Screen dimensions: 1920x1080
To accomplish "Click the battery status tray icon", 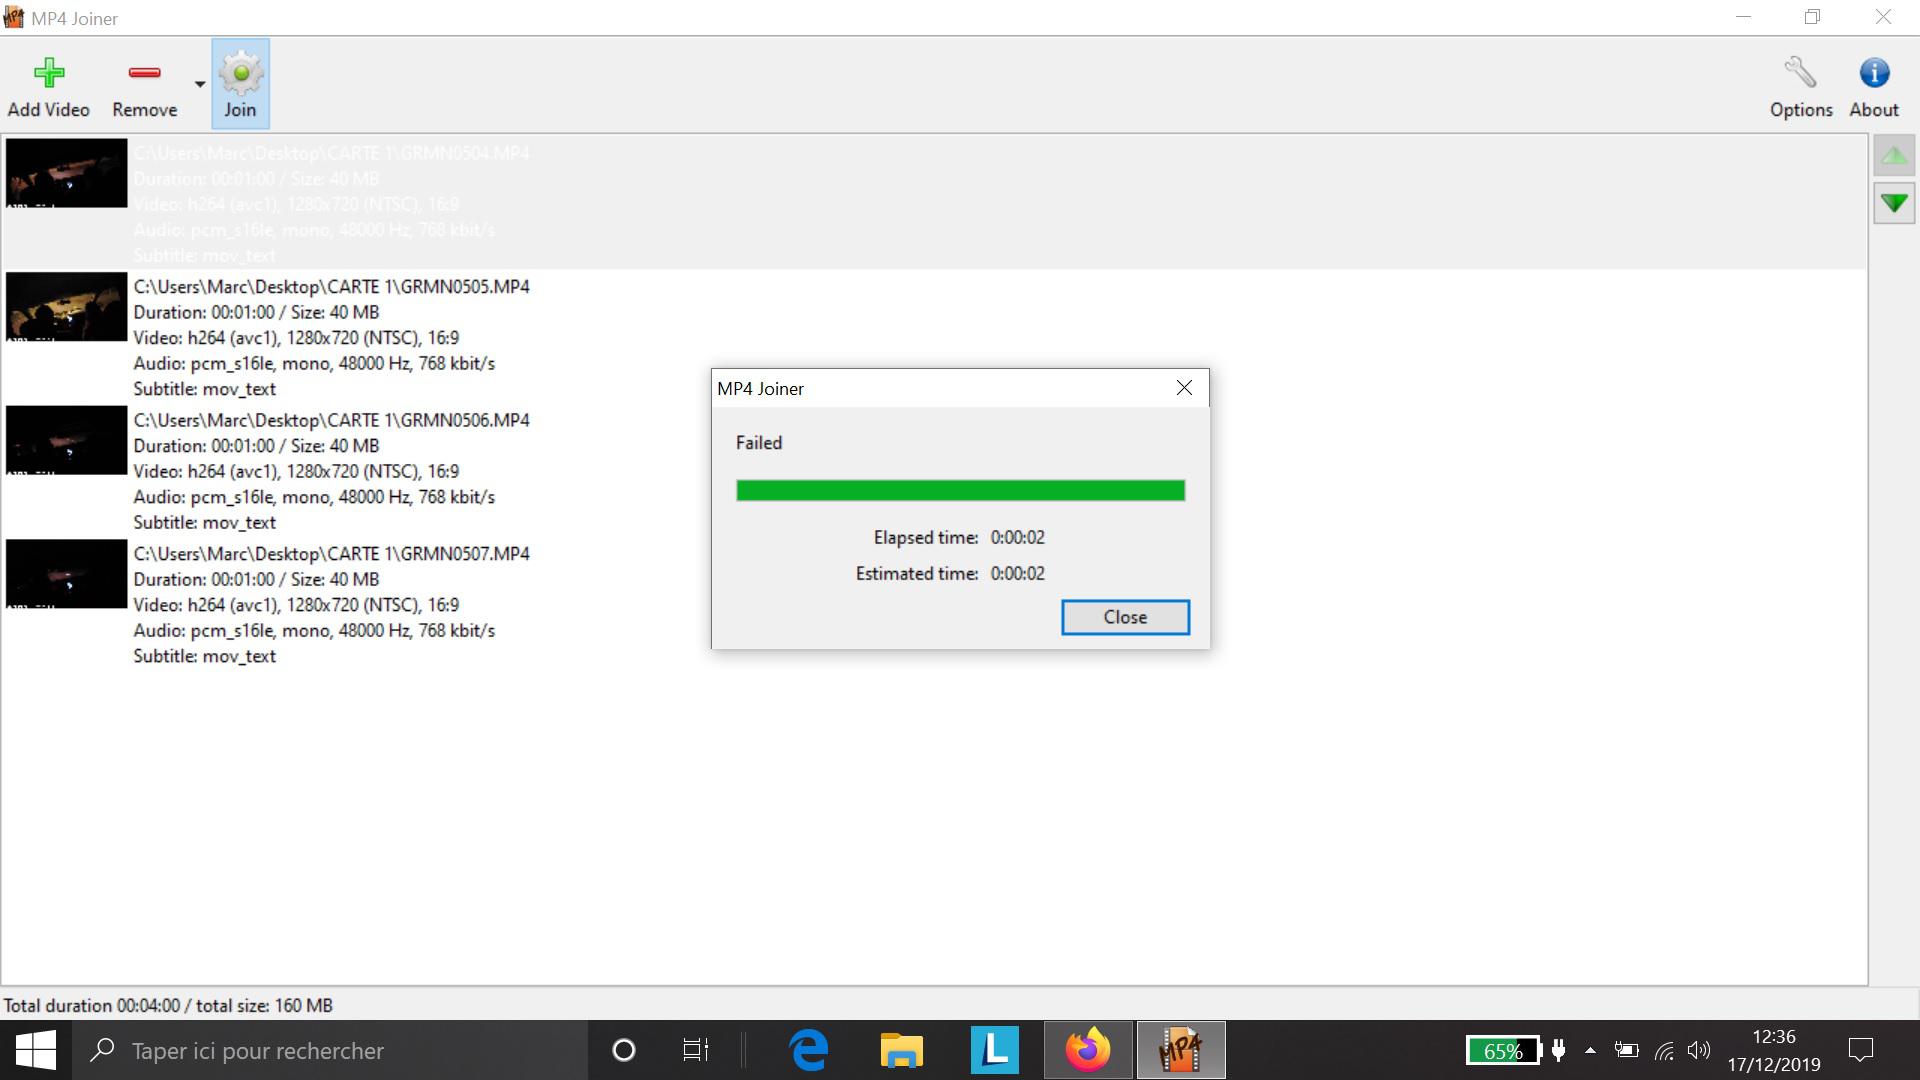I will [x=1627, y=1051].
